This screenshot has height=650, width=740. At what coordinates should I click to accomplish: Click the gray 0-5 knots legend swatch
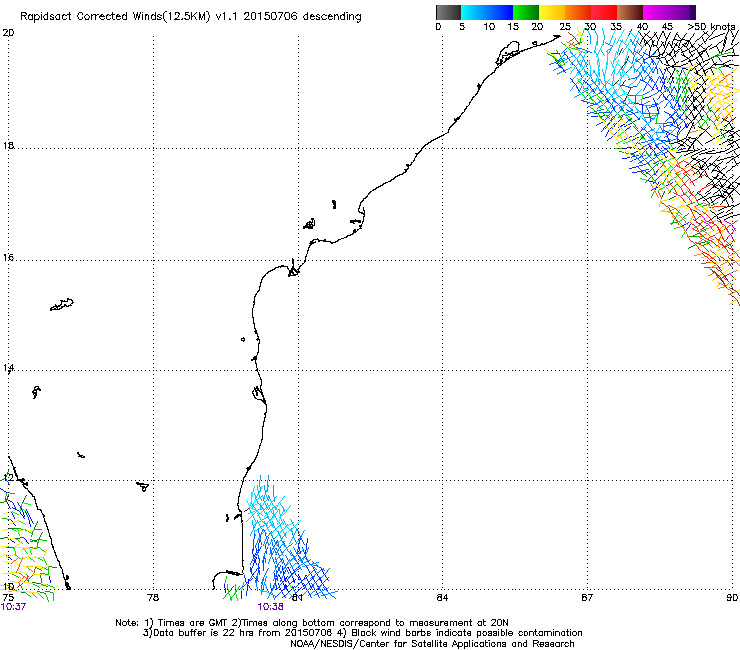tap(448, 12)
